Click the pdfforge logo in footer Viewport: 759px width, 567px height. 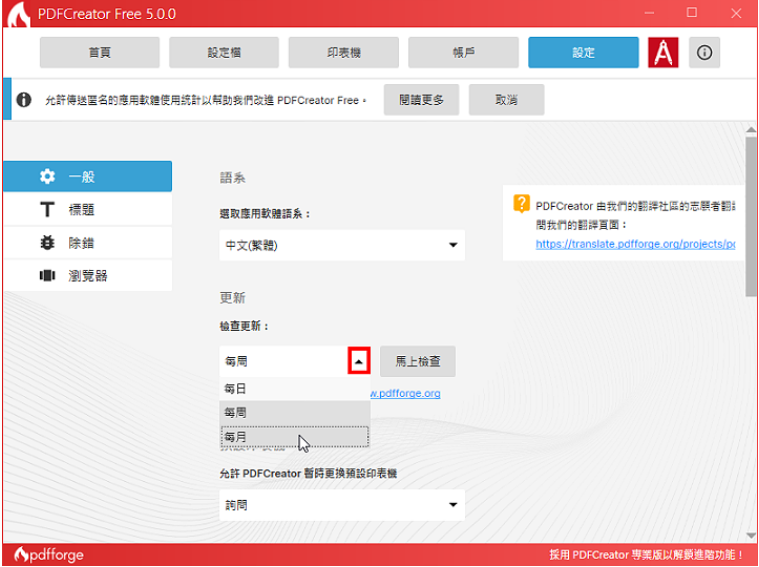tap(48, 554)
